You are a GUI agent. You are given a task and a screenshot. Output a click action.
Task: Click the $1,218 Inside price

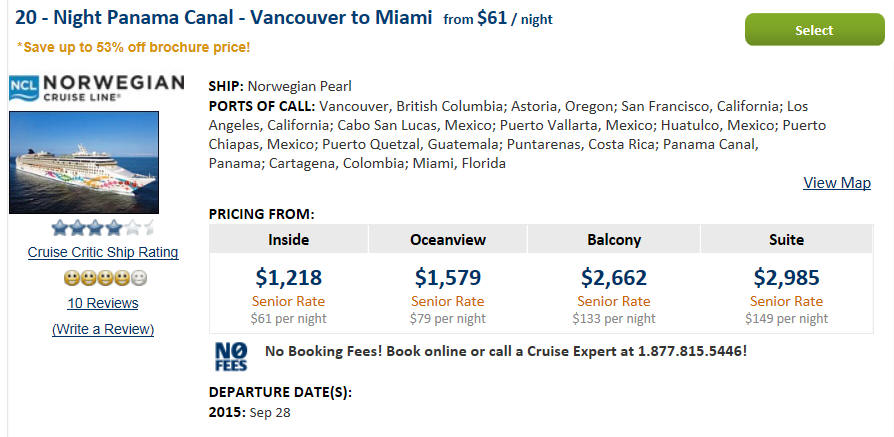(288, 278)
